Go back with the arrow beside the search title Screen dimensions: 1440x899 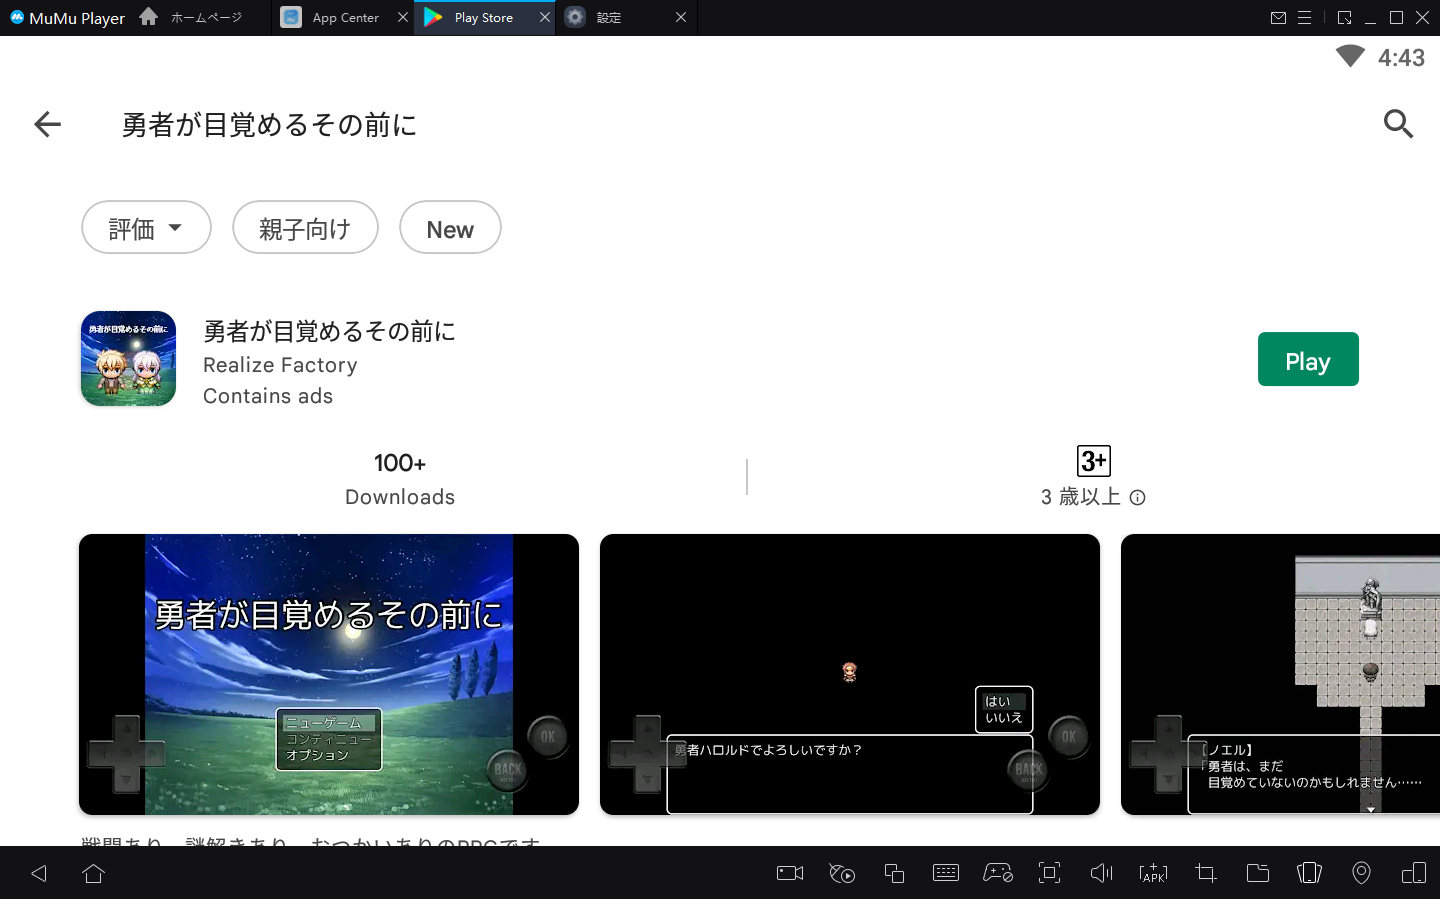(47, 124)
